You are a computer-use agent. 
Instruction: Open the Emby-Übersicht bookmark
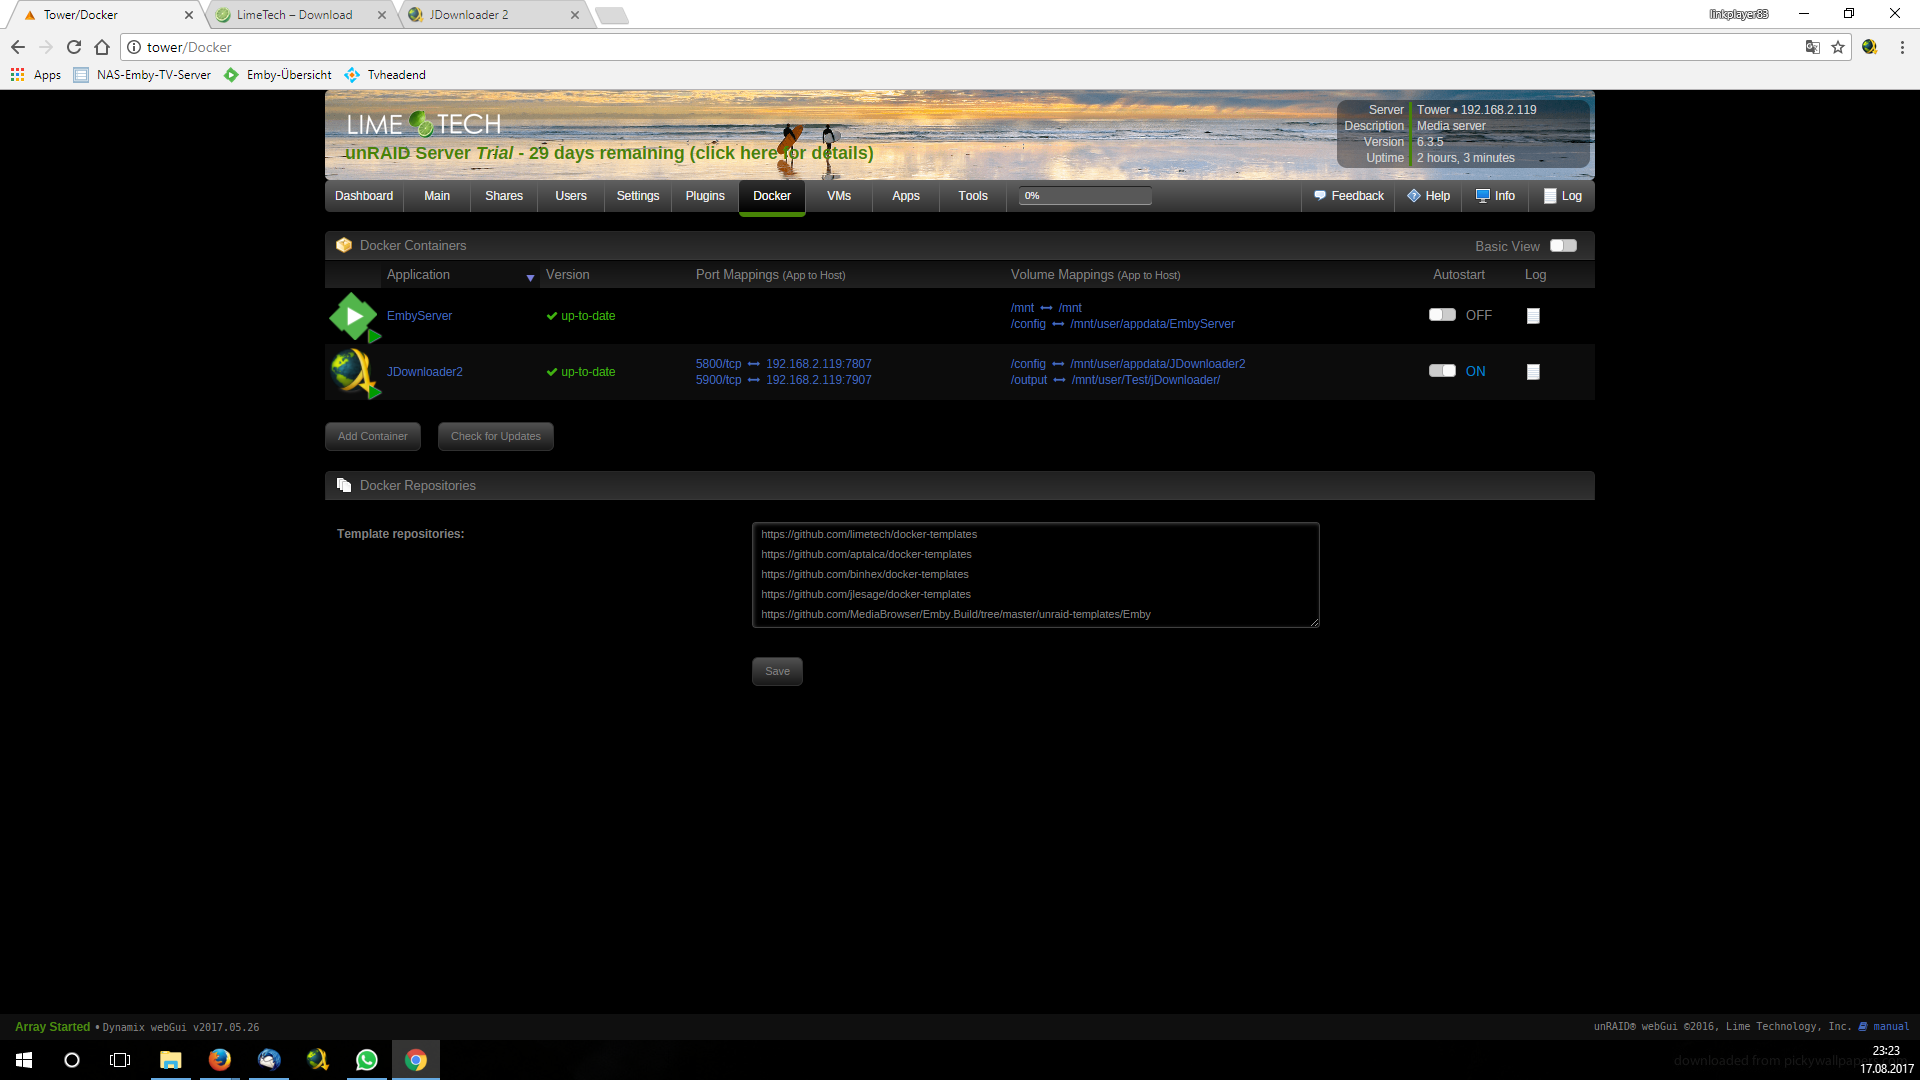[278, 75]
